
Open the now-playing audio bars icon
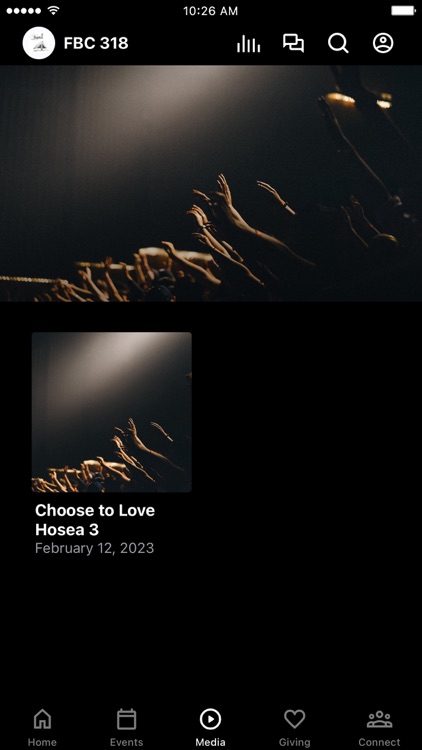249,44
